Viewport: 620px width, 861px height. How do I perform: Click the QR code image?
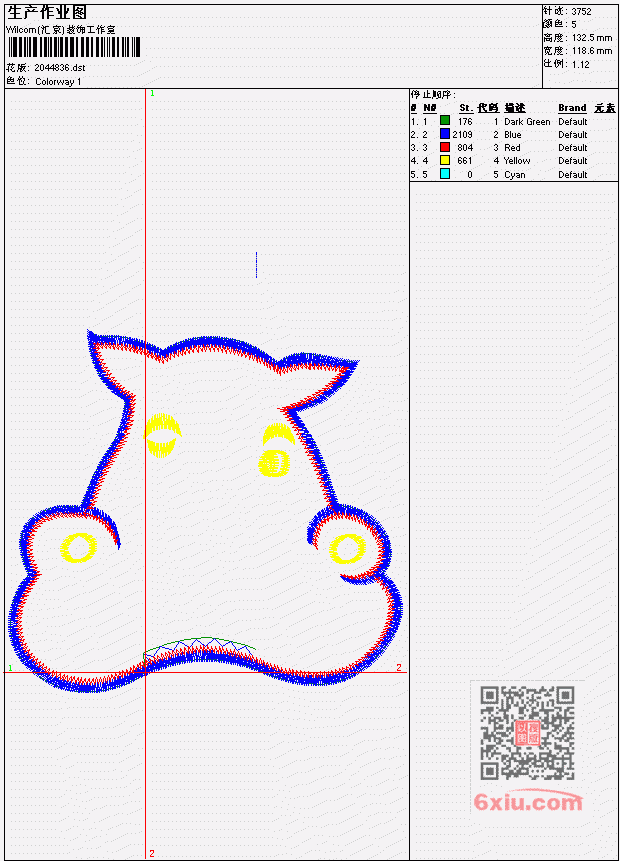pyautogui.click(x=527, y=733)
